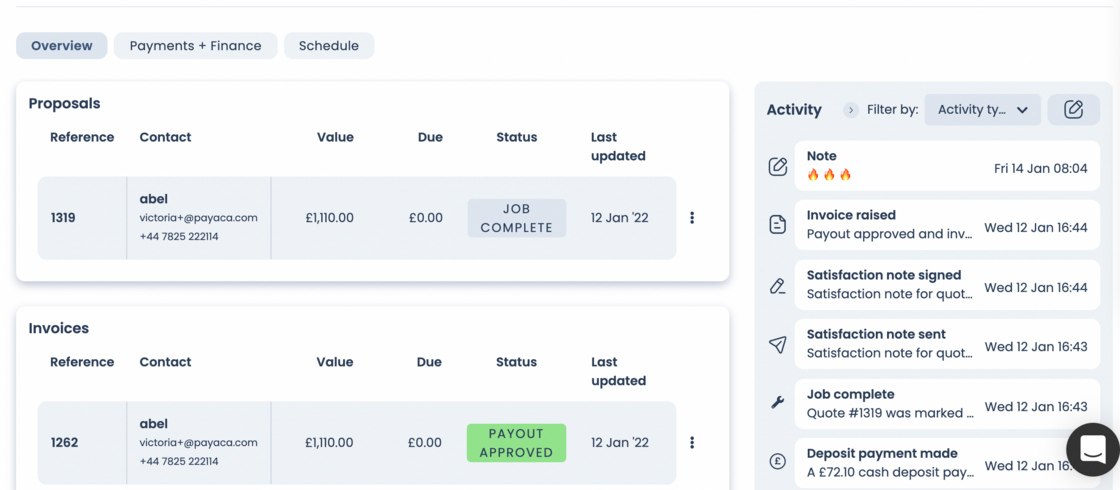The image size is (1120, 490).
Task: Open the chat support widget icon
Action: (1092, 450)
